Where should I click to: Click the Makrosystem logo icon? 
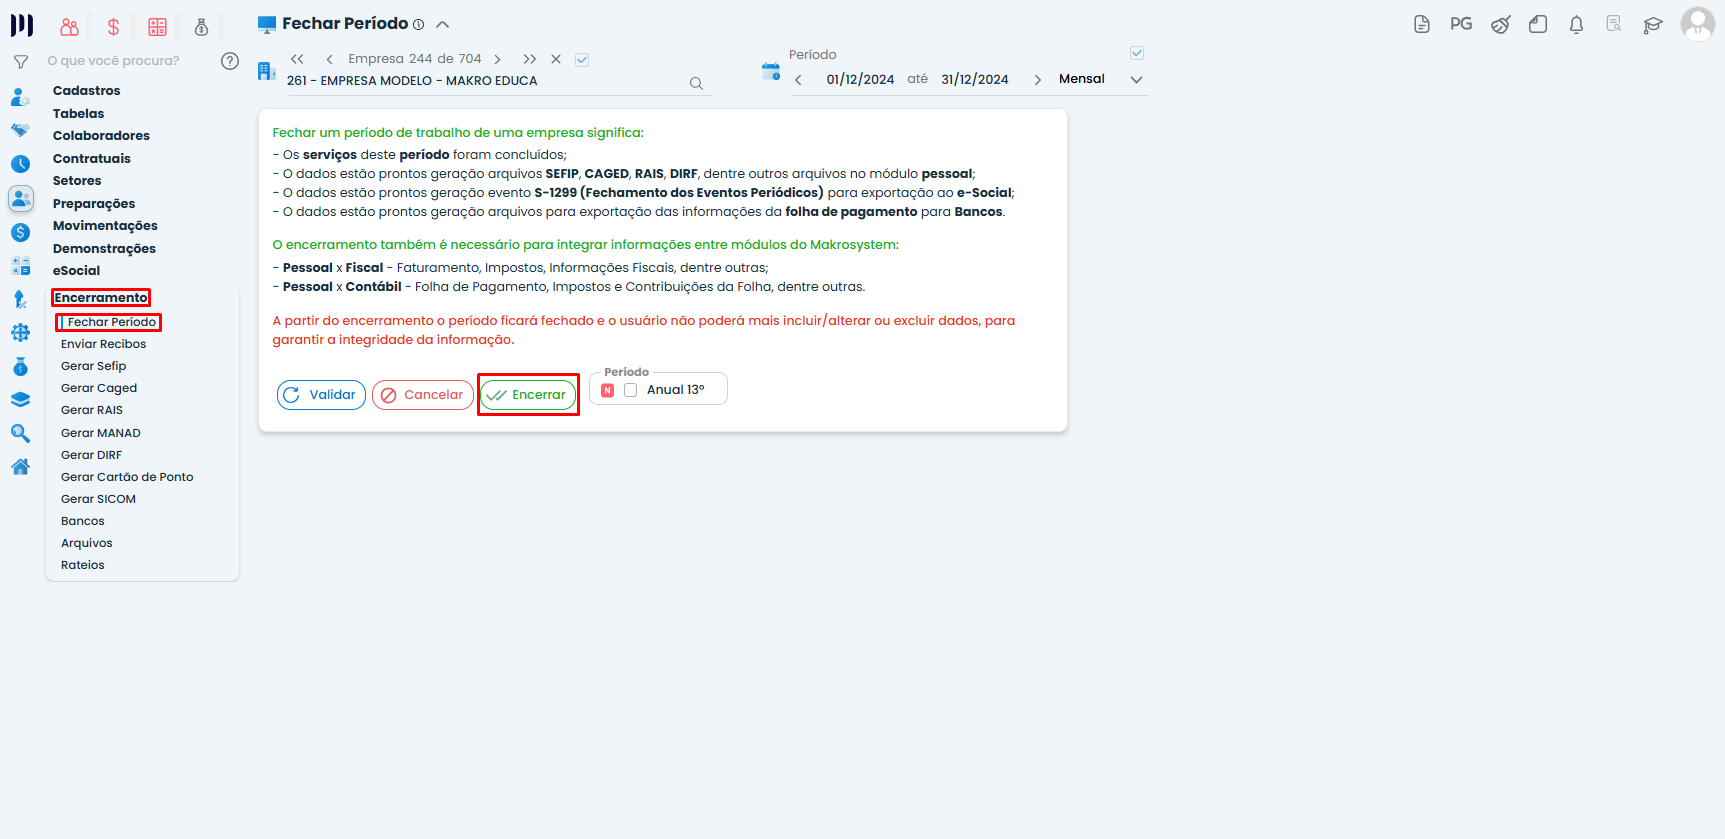(x=22, y=25)
